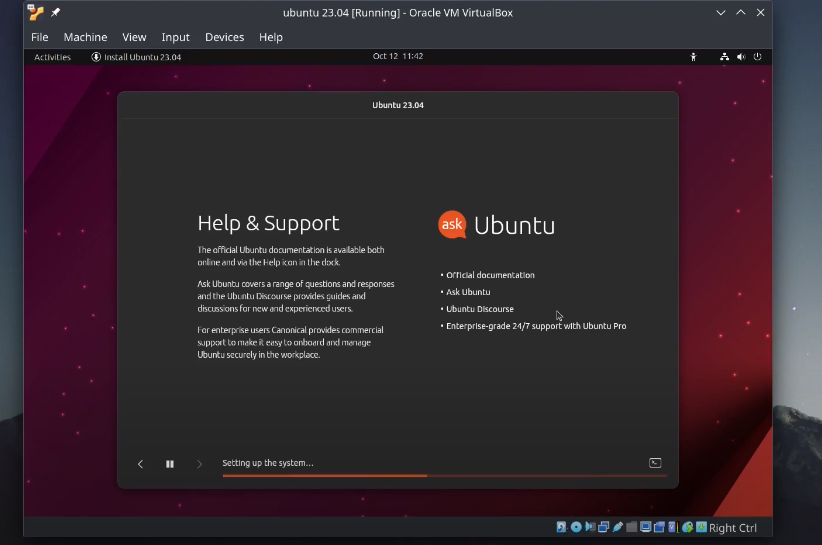This screenshot has width=822, height=545.
Task: Click the keyboard capture arrow icon
Action: (x=701, y=527)
